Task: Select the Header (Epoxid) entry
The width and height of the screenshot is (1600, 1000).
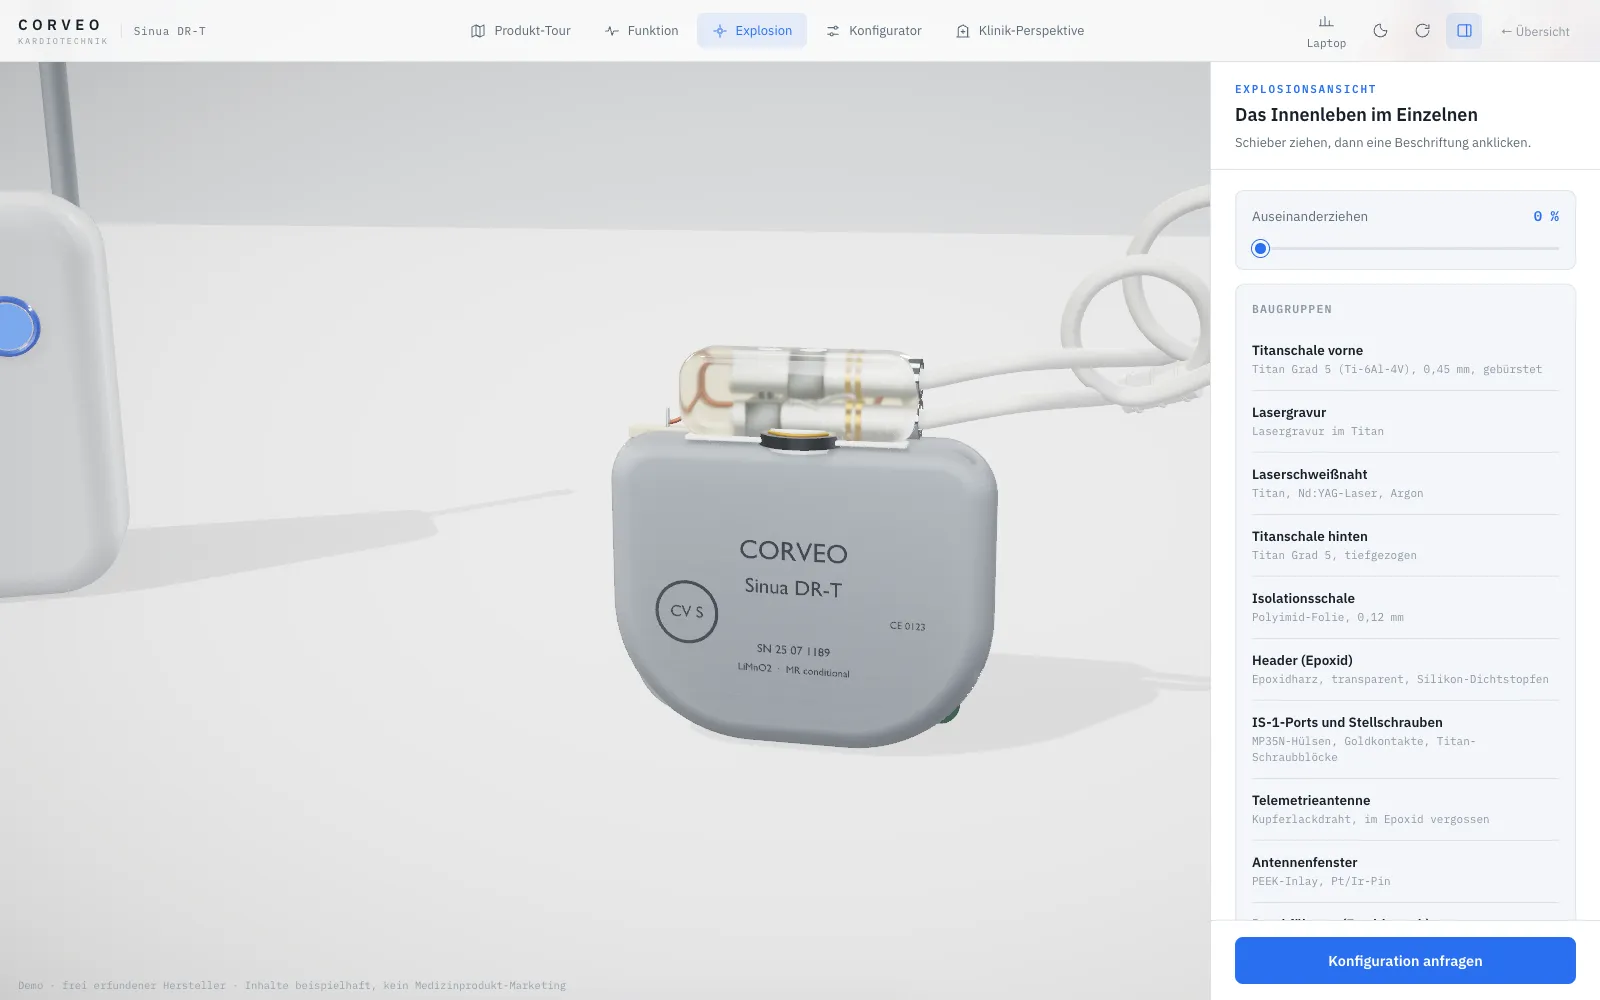Action: [x=1405, y=670]
